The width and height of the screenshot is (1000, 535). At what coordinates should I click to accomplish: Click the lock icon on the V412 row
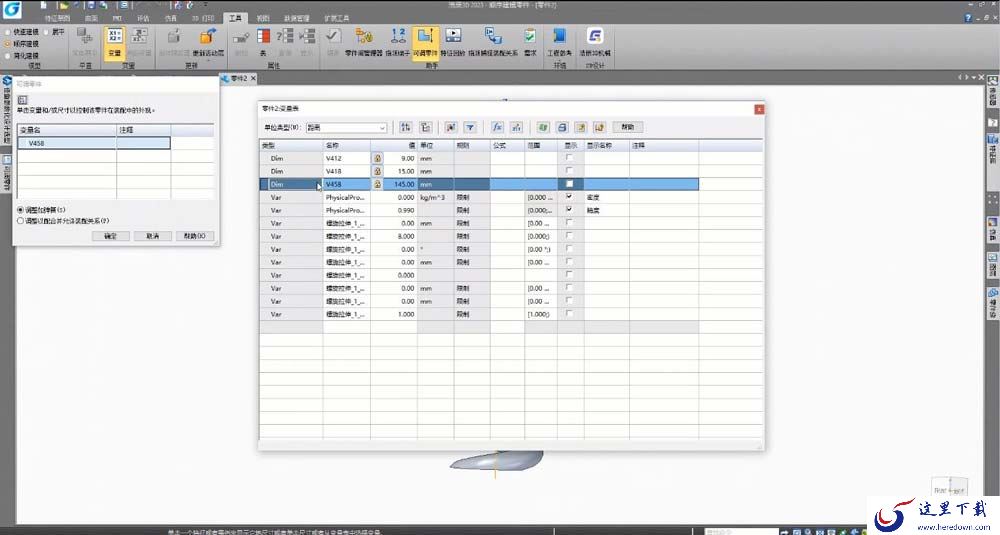pyautogui.click(x=378, y=158)
